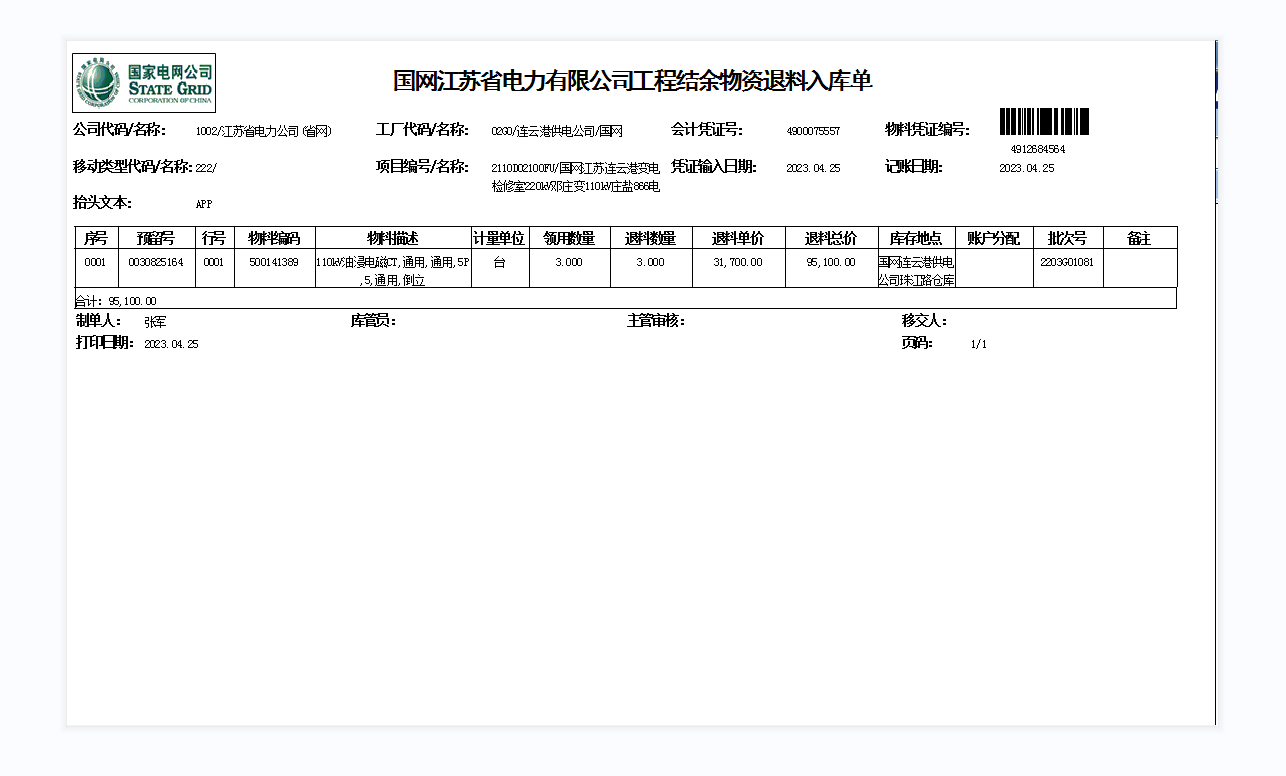The height and width of the screenshot is (776, 1286).
Task: Select reservation number cell 0030825164
Action: pos(156,262)
